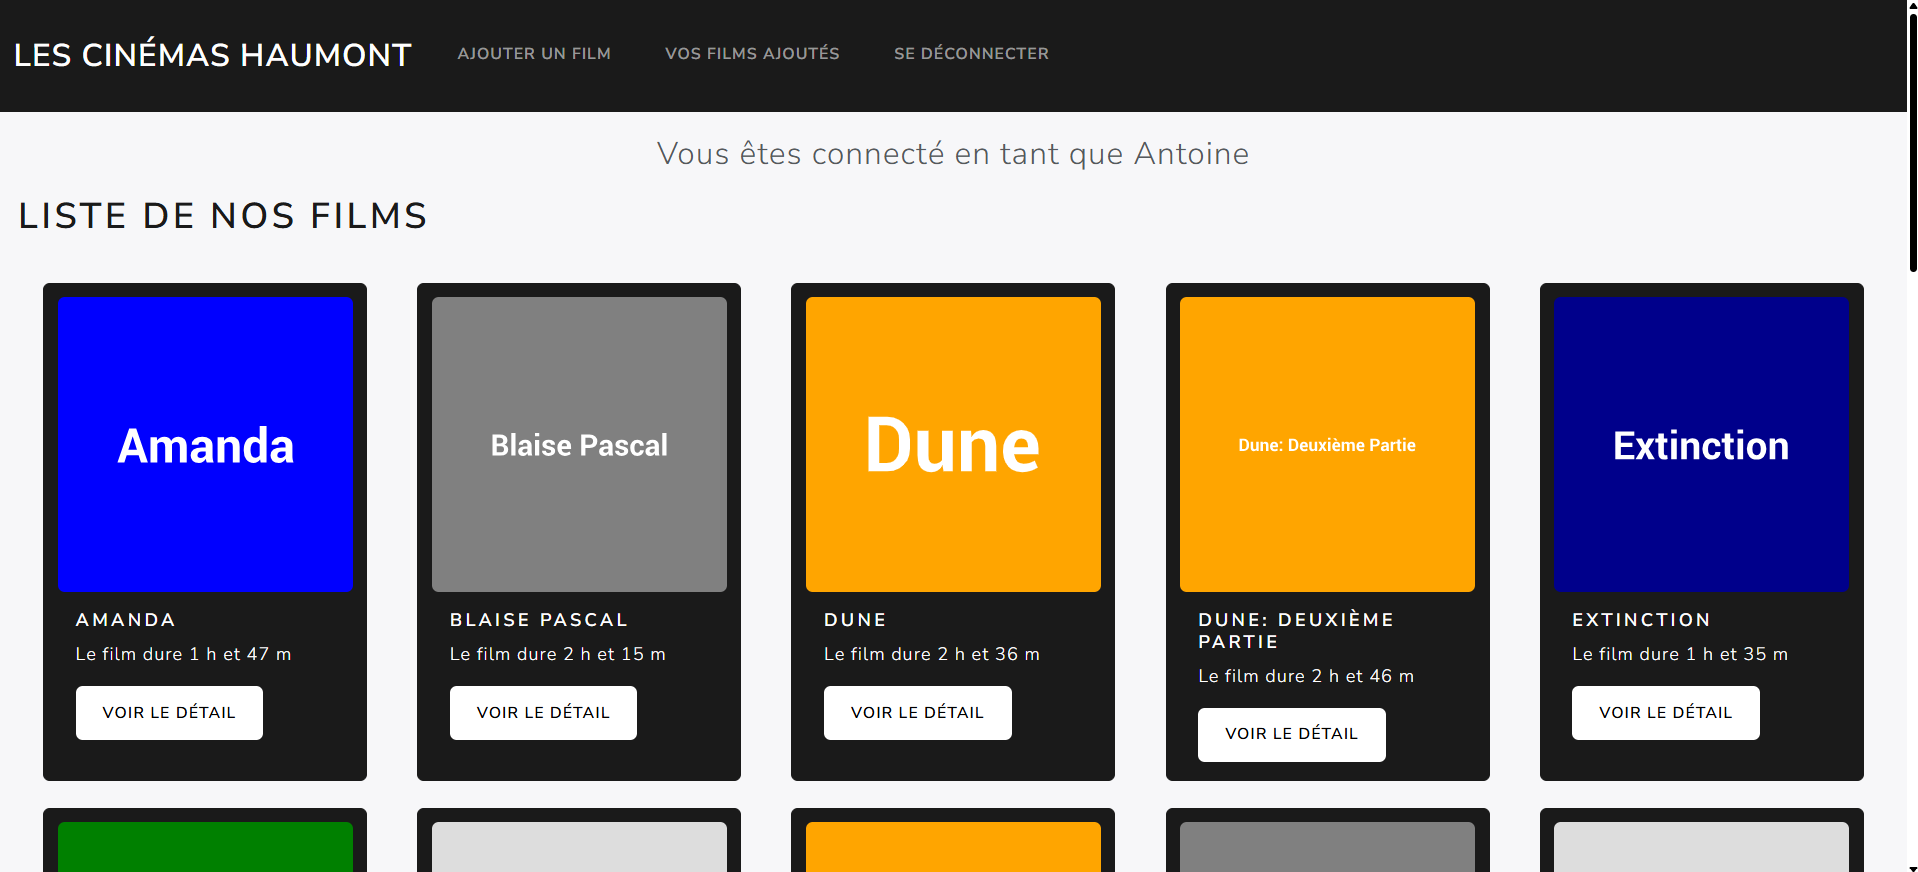Select the dark blue Extinction poster
1918x872 pixels.
pyautogui.click(x=1701, y=444)
